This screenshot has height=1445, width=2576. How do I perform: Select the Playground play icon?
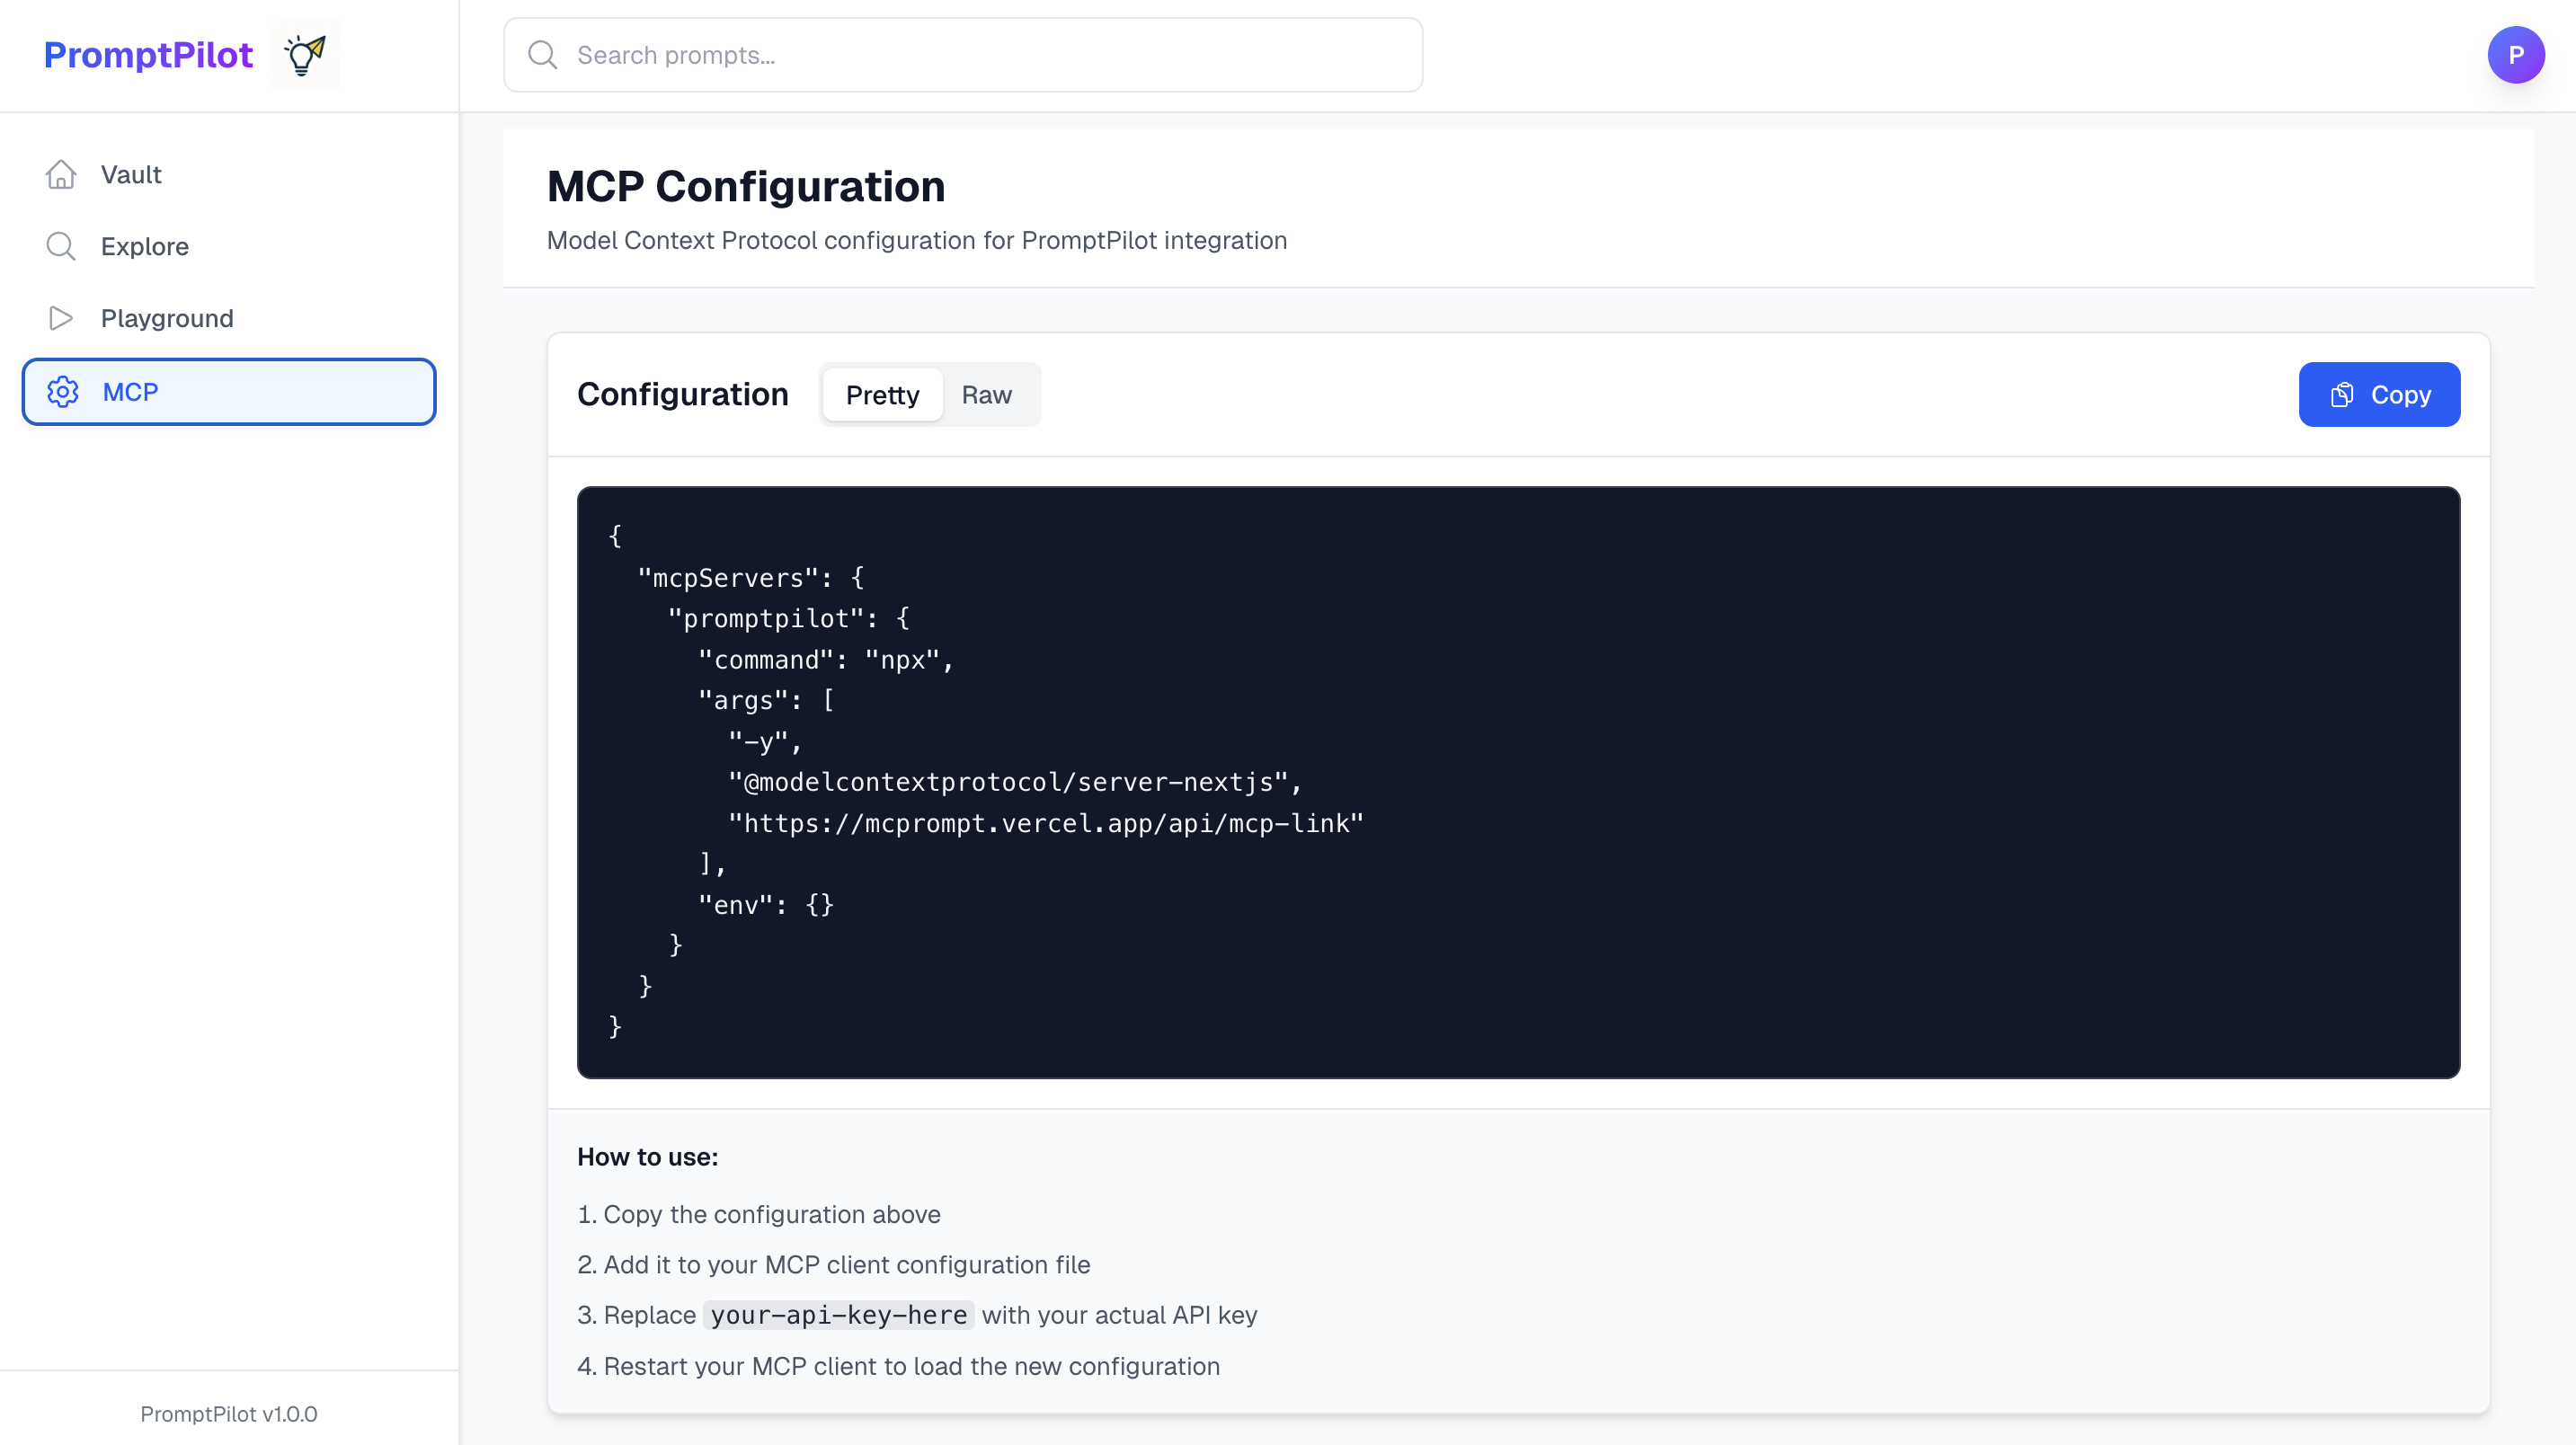pyautogui.click(x=61, y=318)
